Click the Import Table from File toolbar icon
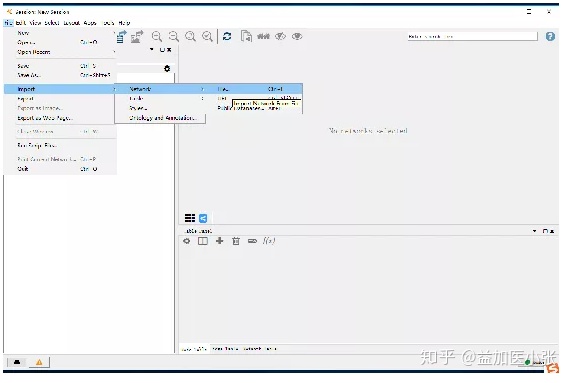Viewport: 571px width, 383px height. tap(121, 36)
